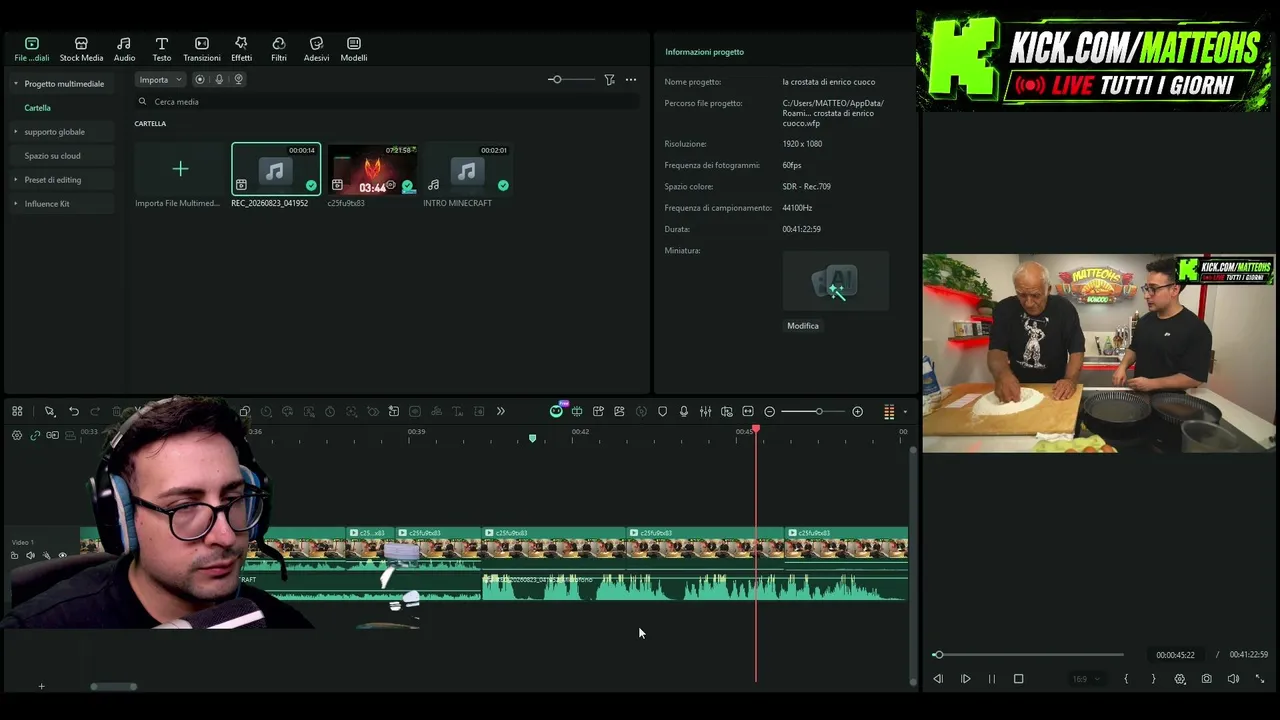Add a new track with plus button
The image size is (1280, 720).
pos(41,686)
